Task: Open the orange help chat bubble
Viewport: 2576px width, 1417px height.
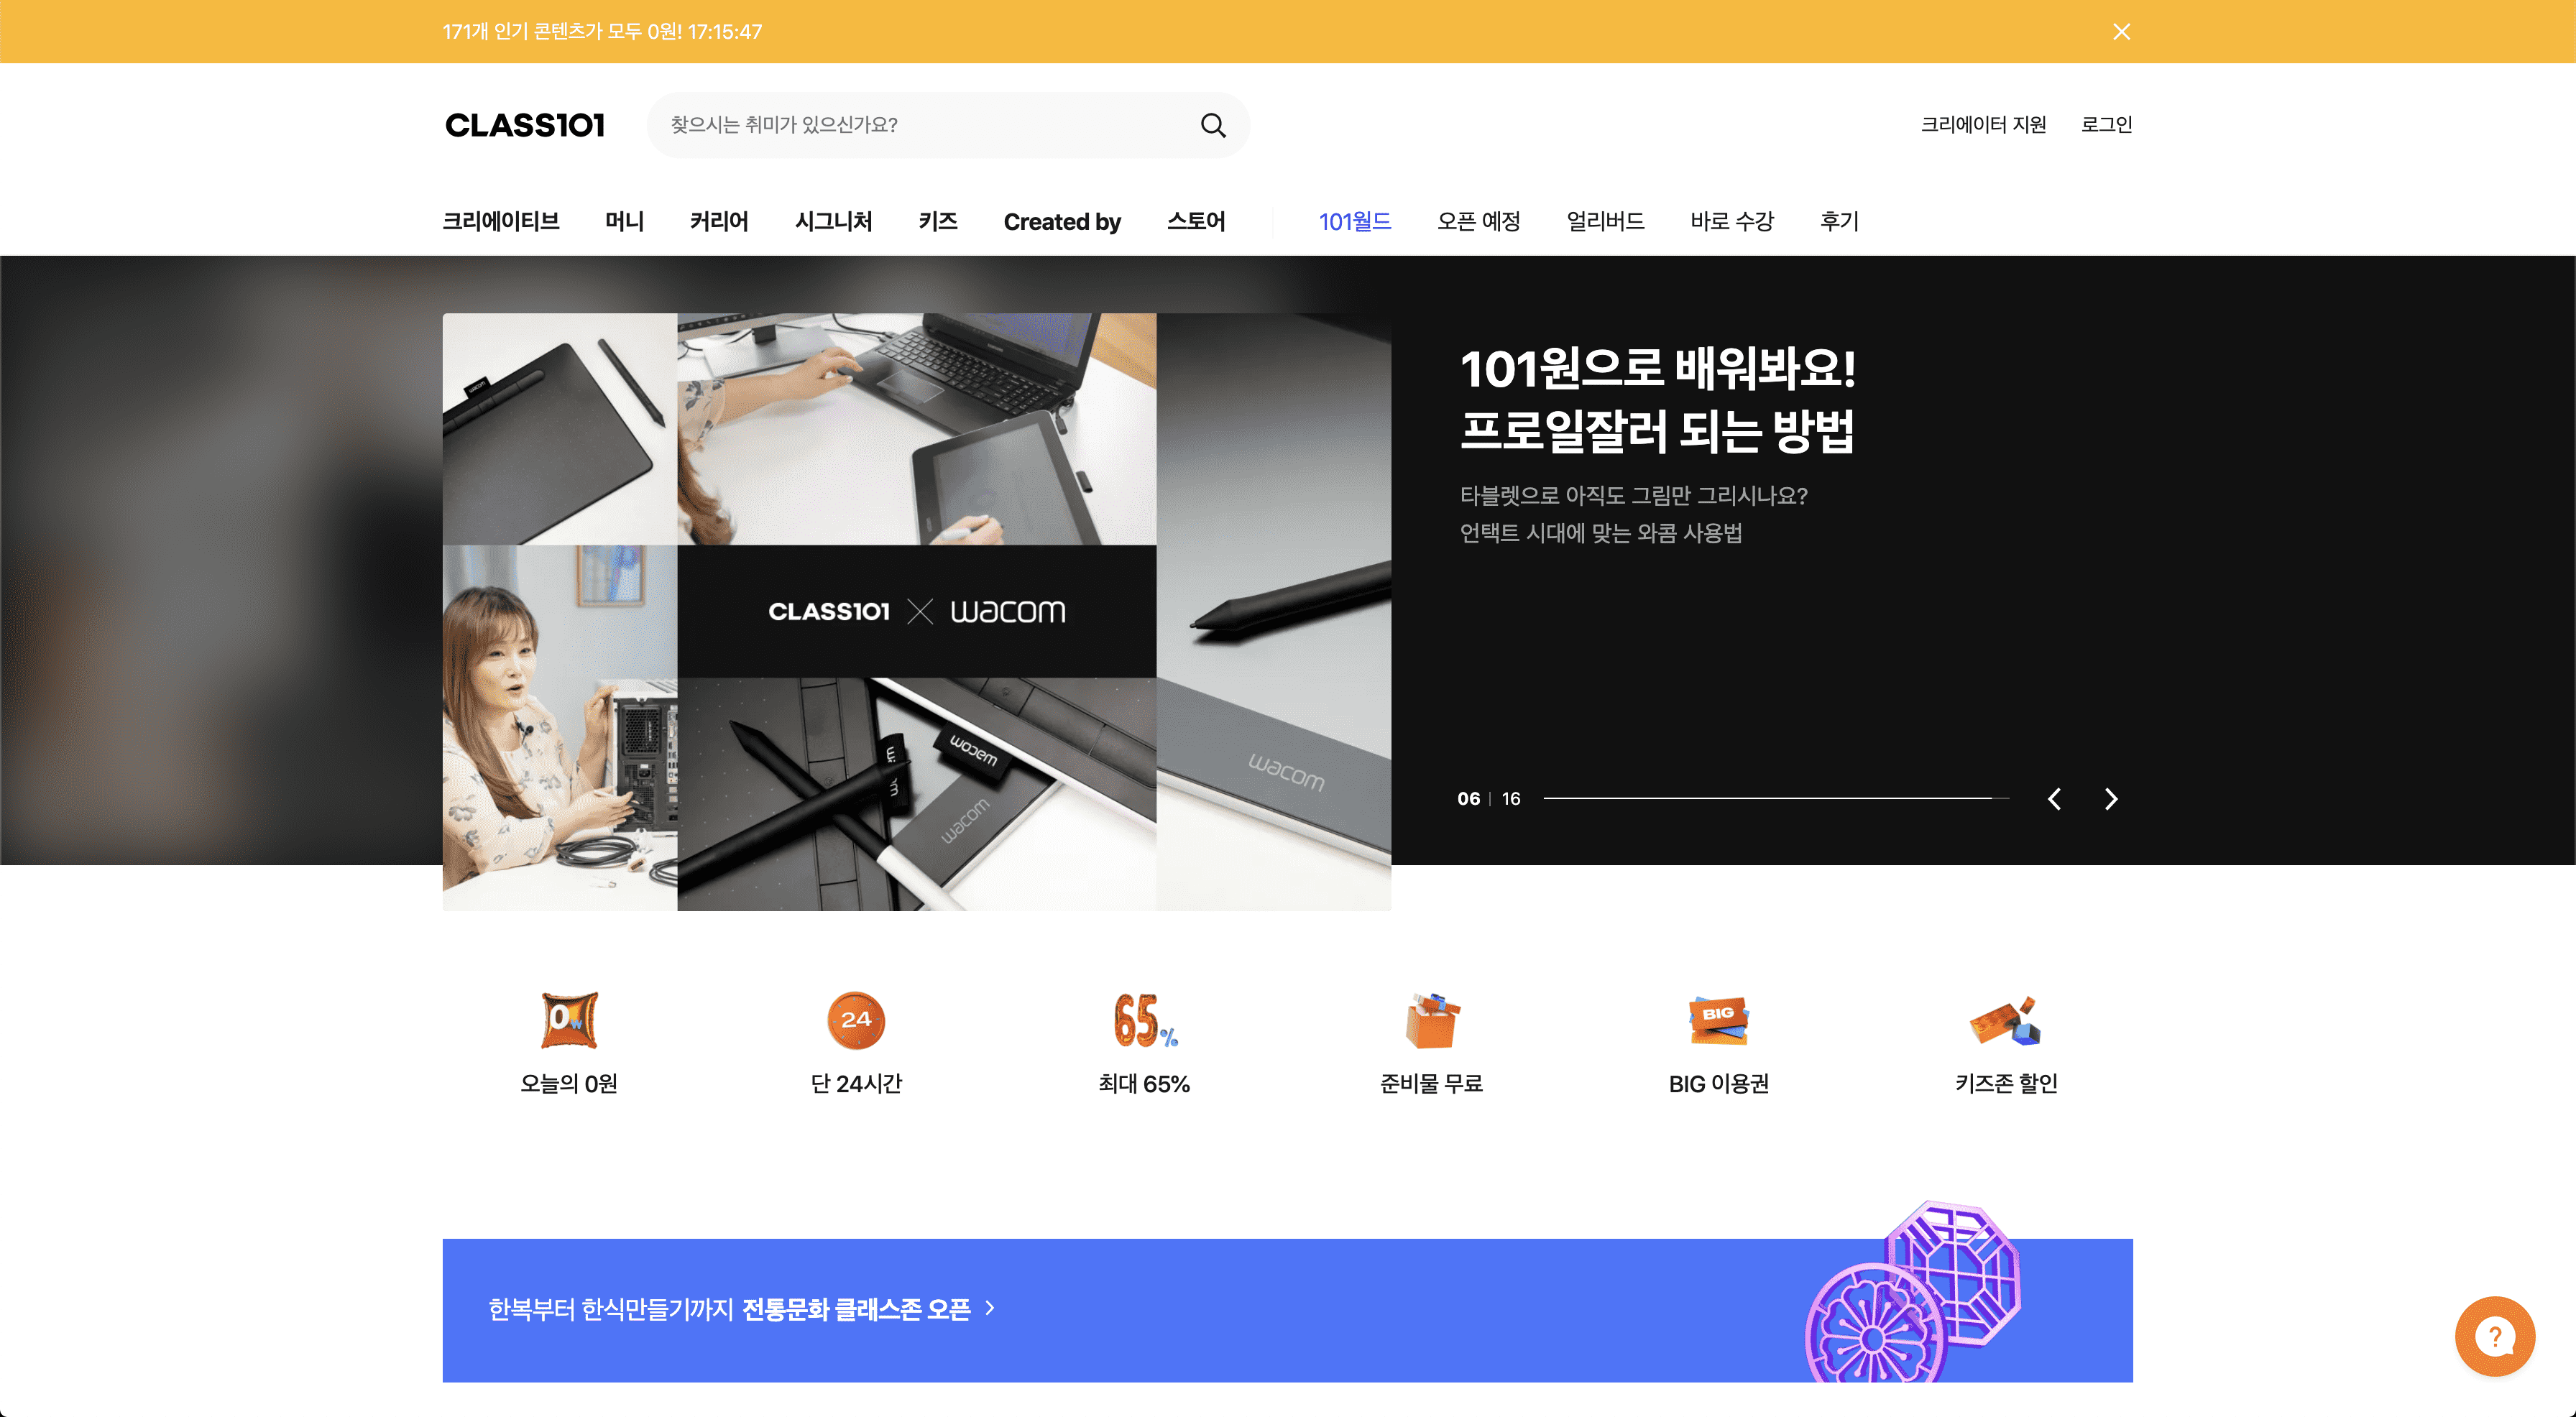Action: point(2494,1336)
